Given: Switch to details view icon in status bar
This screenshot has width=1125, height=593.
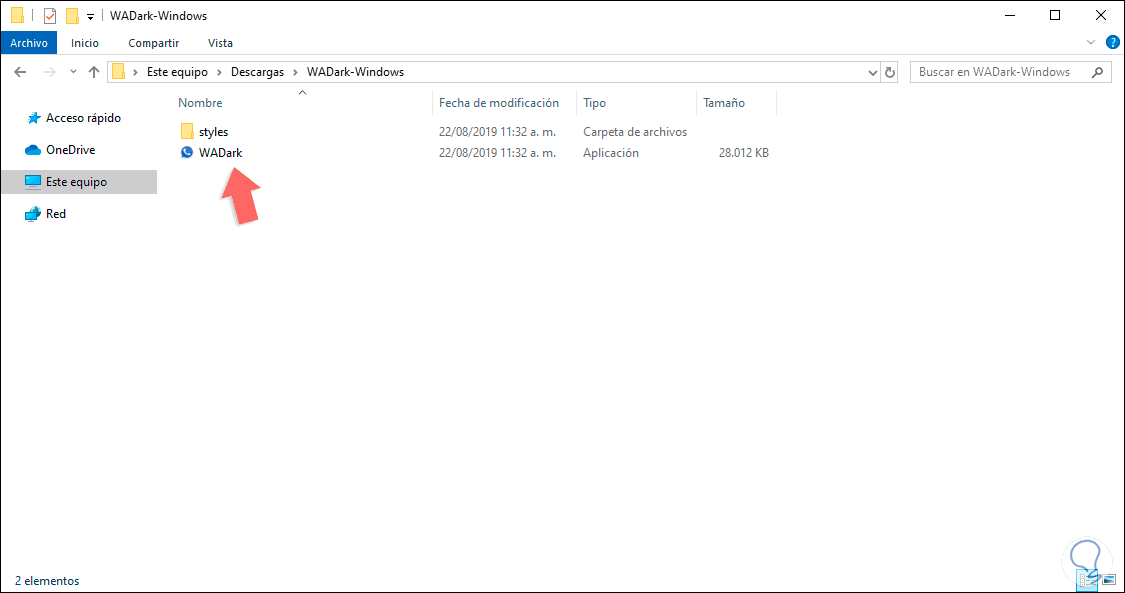Looking at the screenshot, I should click(1088, 581).
